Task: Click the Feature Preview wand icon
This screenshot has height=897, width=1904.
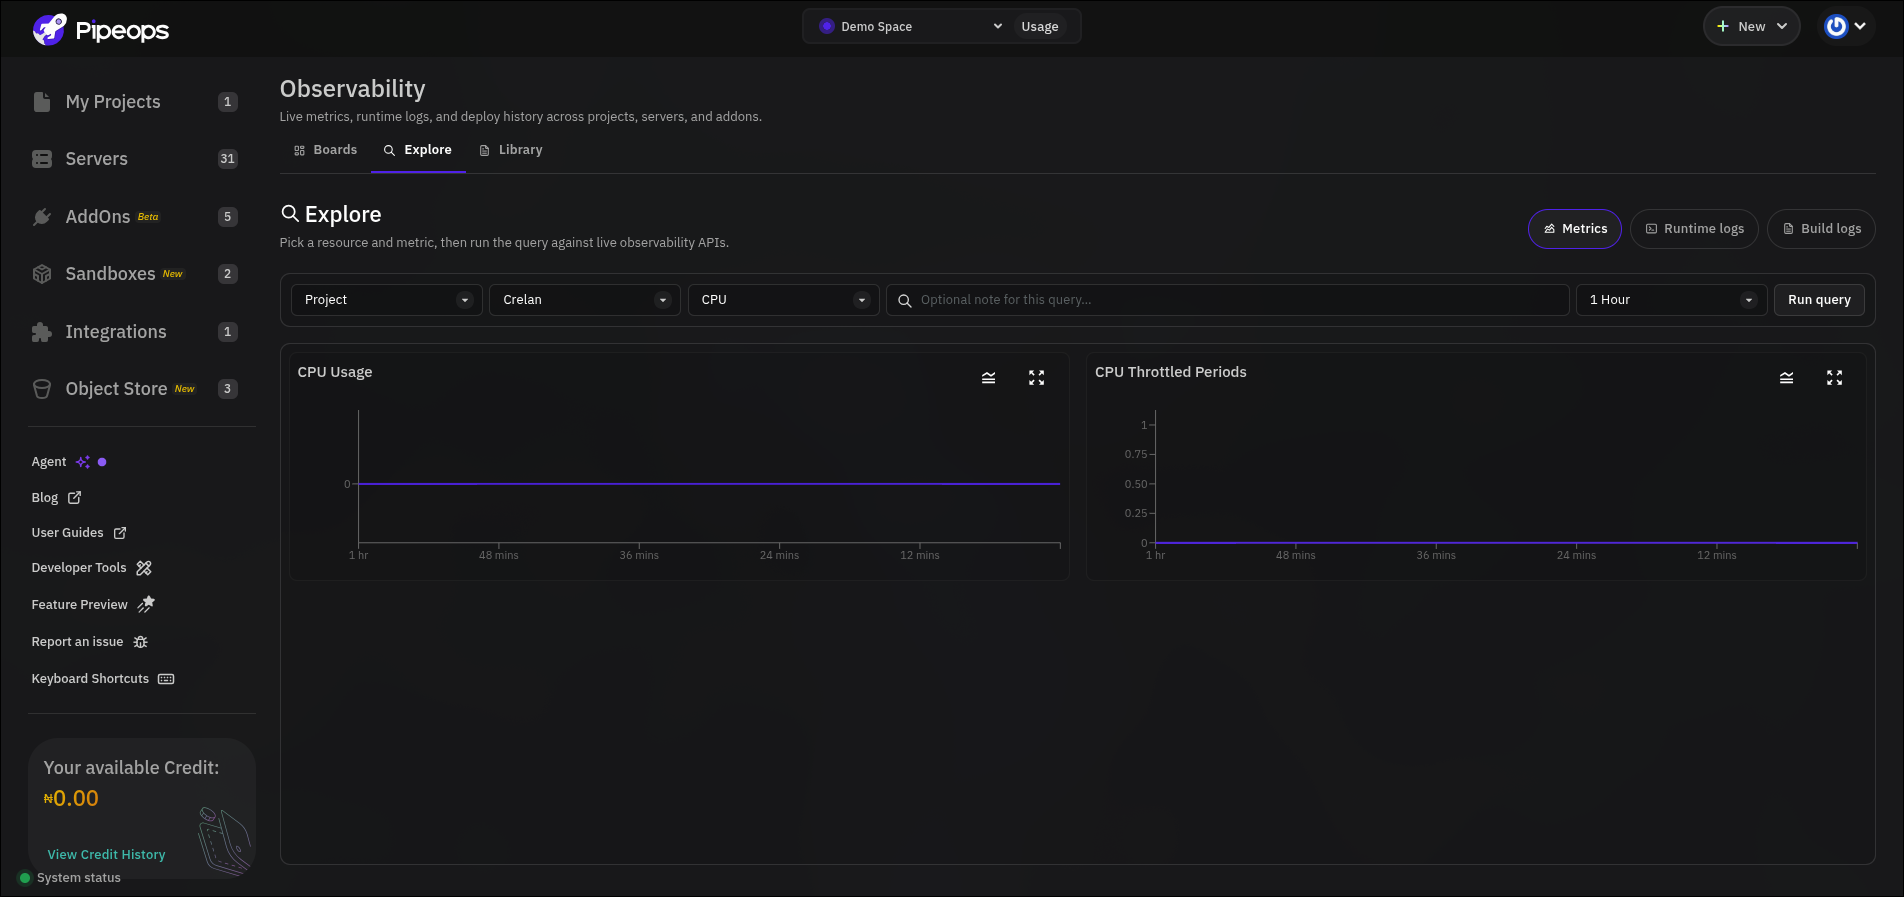Action: pyautogui.click(x=146, y=604)
